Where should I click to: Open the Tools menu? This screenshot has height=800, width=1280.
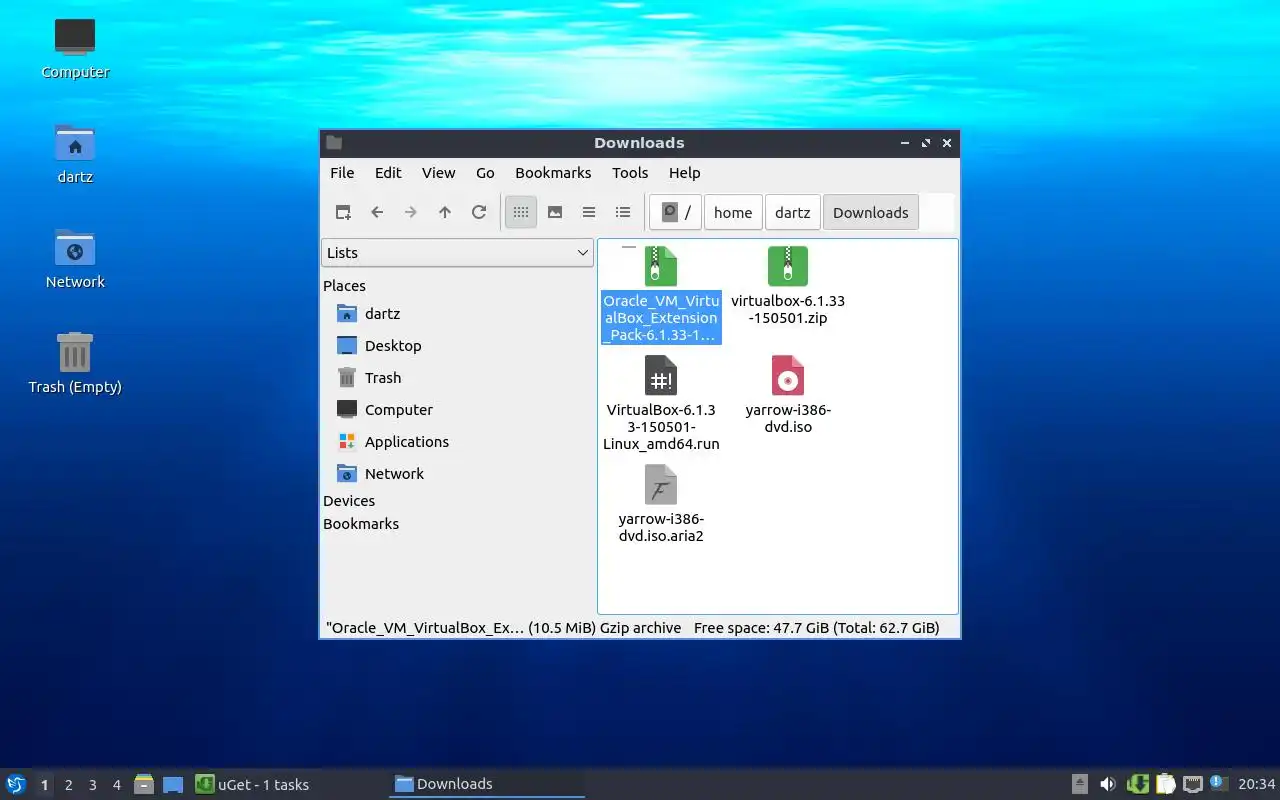point(630,173)
